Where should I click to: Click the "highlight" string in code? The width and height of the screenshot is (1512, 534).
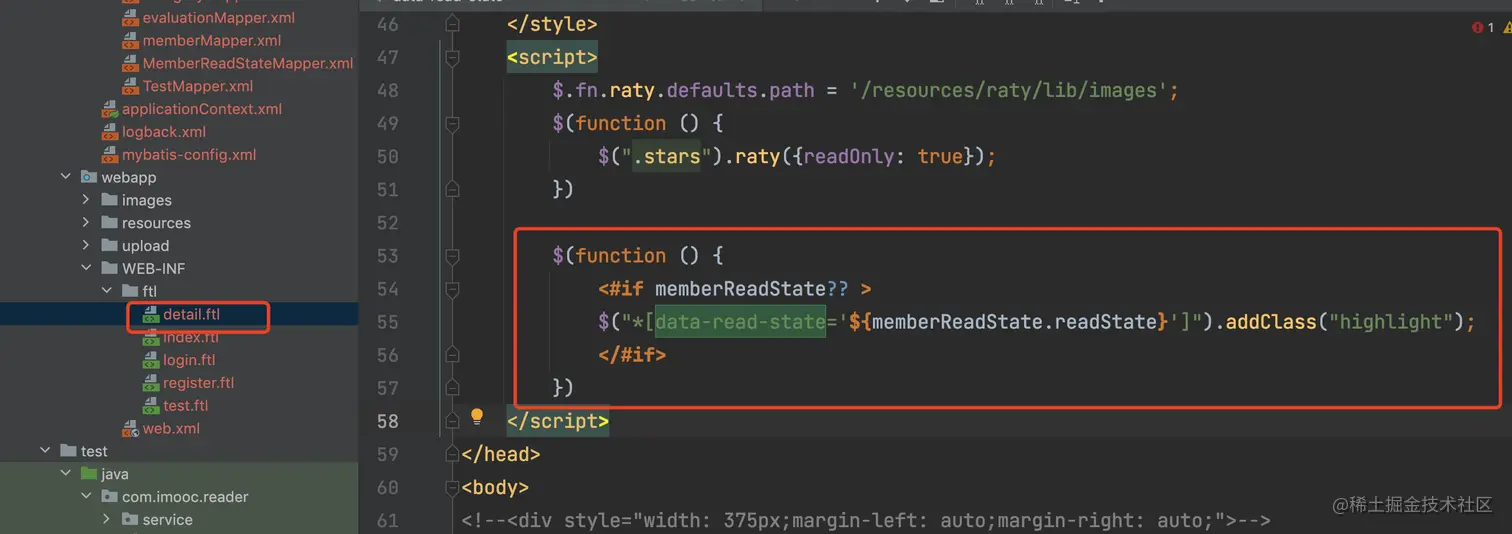click(x=1383, y=322)
